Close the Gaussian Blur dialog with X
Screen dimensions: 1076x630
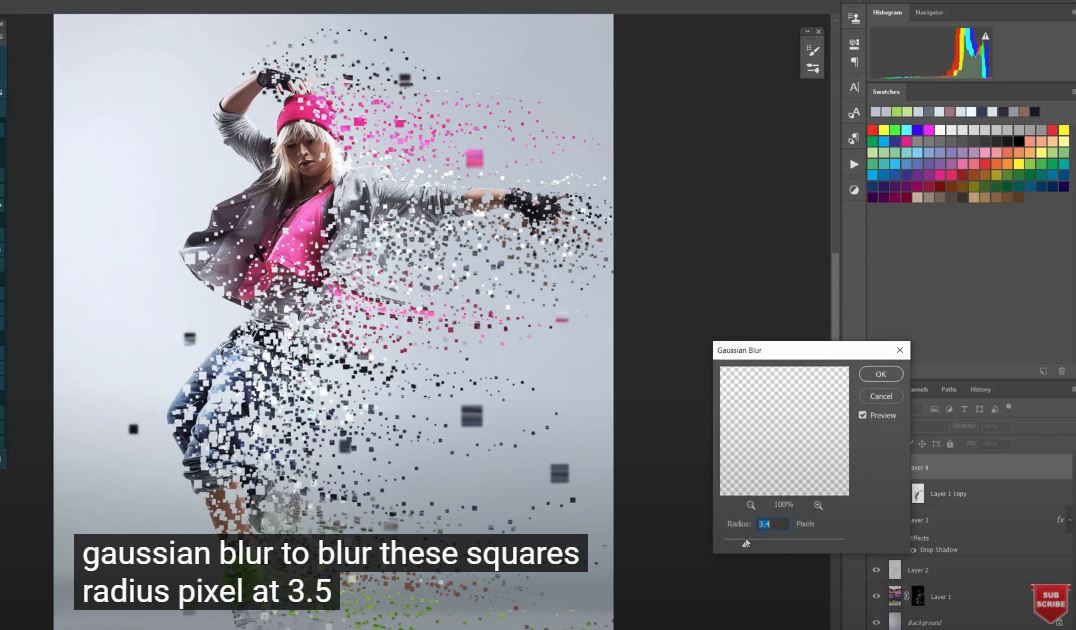coord(900,350)
